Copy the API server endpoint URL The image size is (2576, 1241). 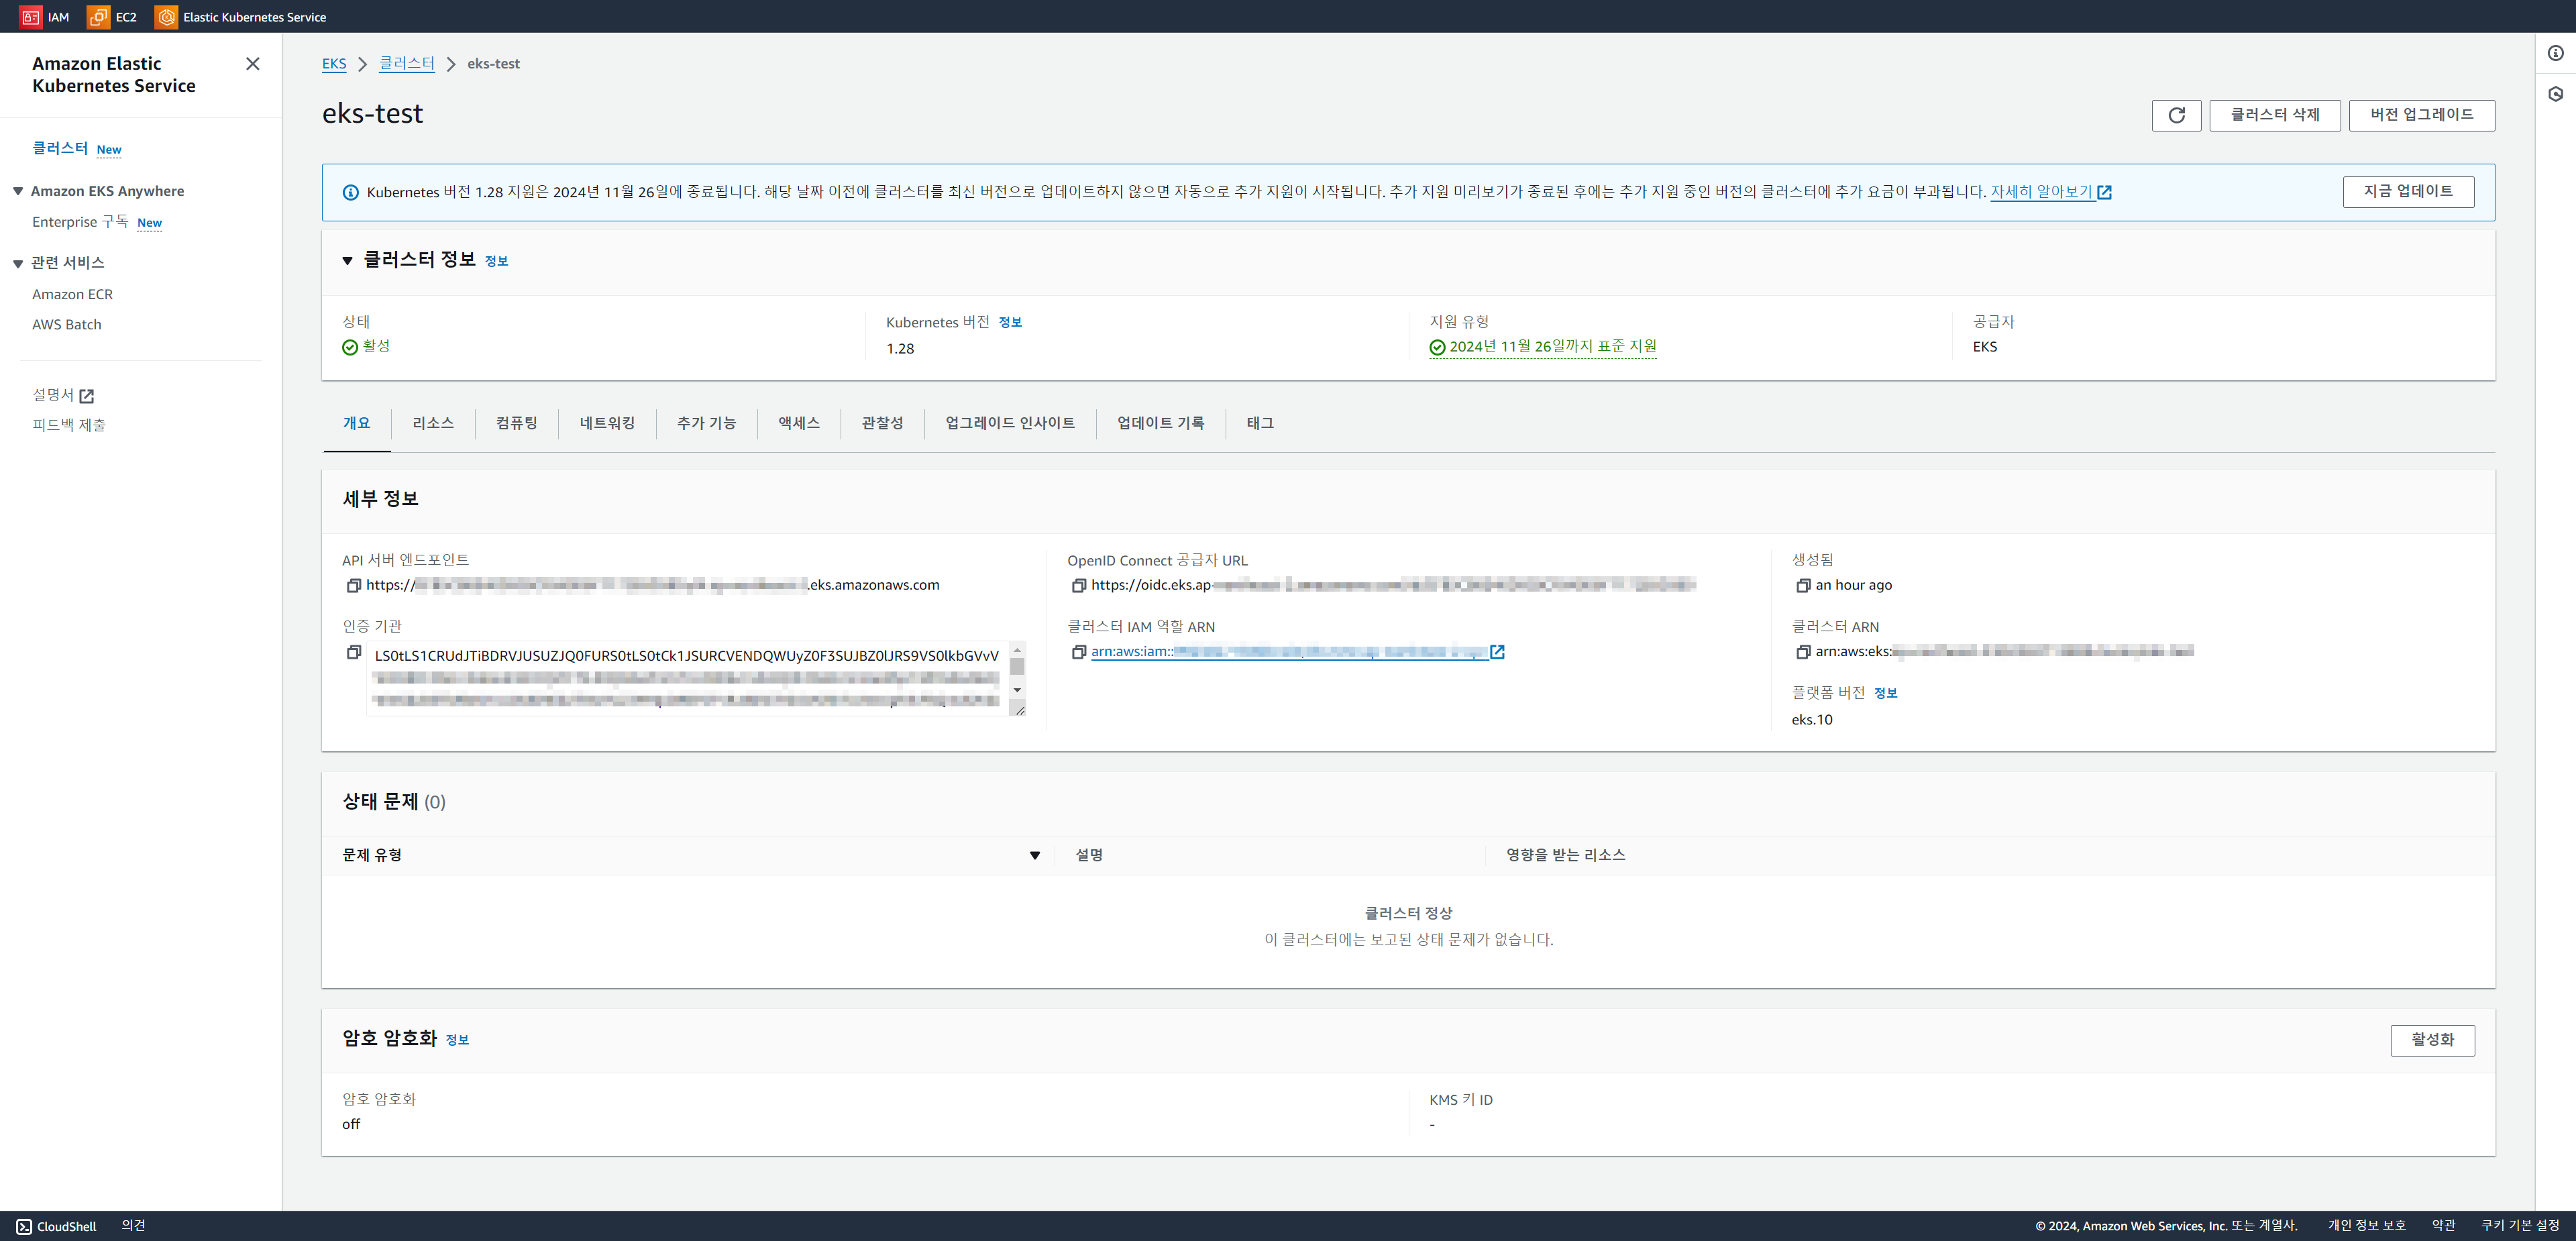(x=353, y=585)
